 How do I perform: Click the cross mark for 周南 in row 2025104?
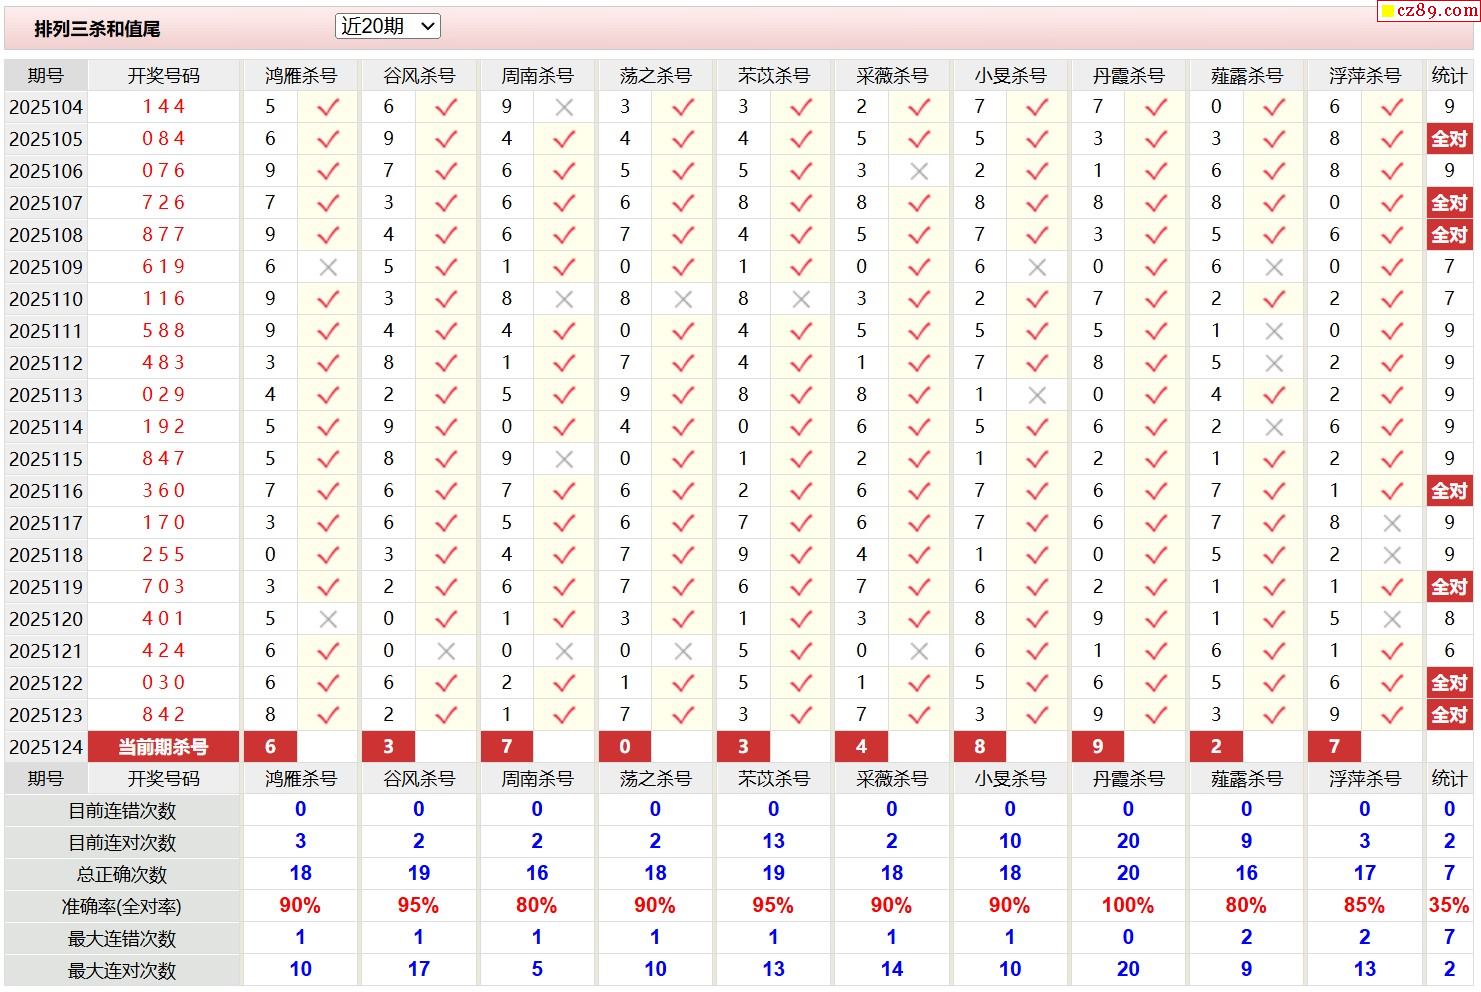tap(564, 107)
